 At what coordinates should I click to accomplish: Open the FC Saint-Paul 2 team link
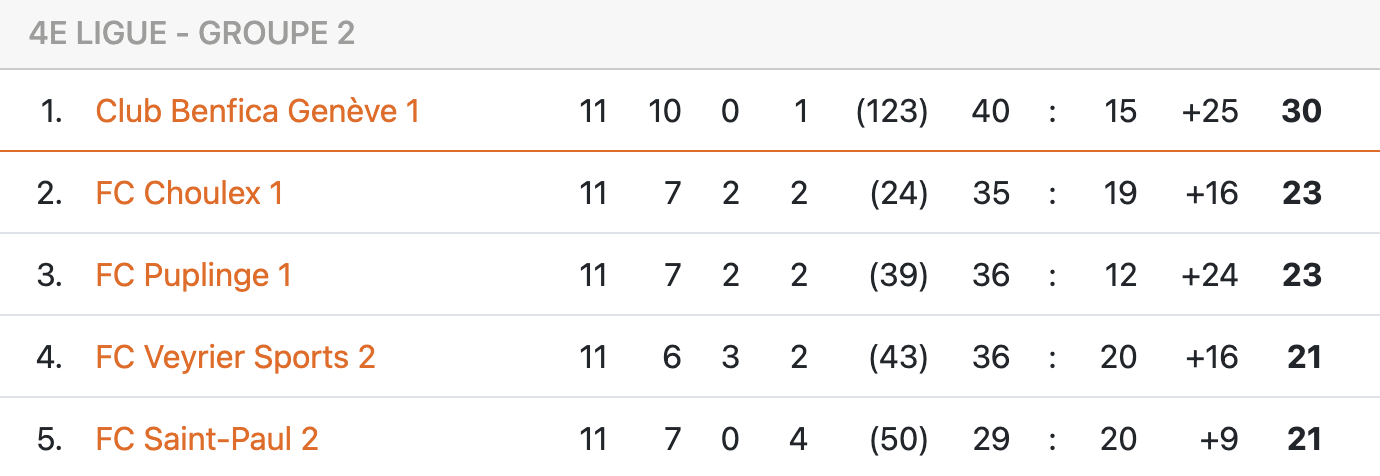(207, 439)
